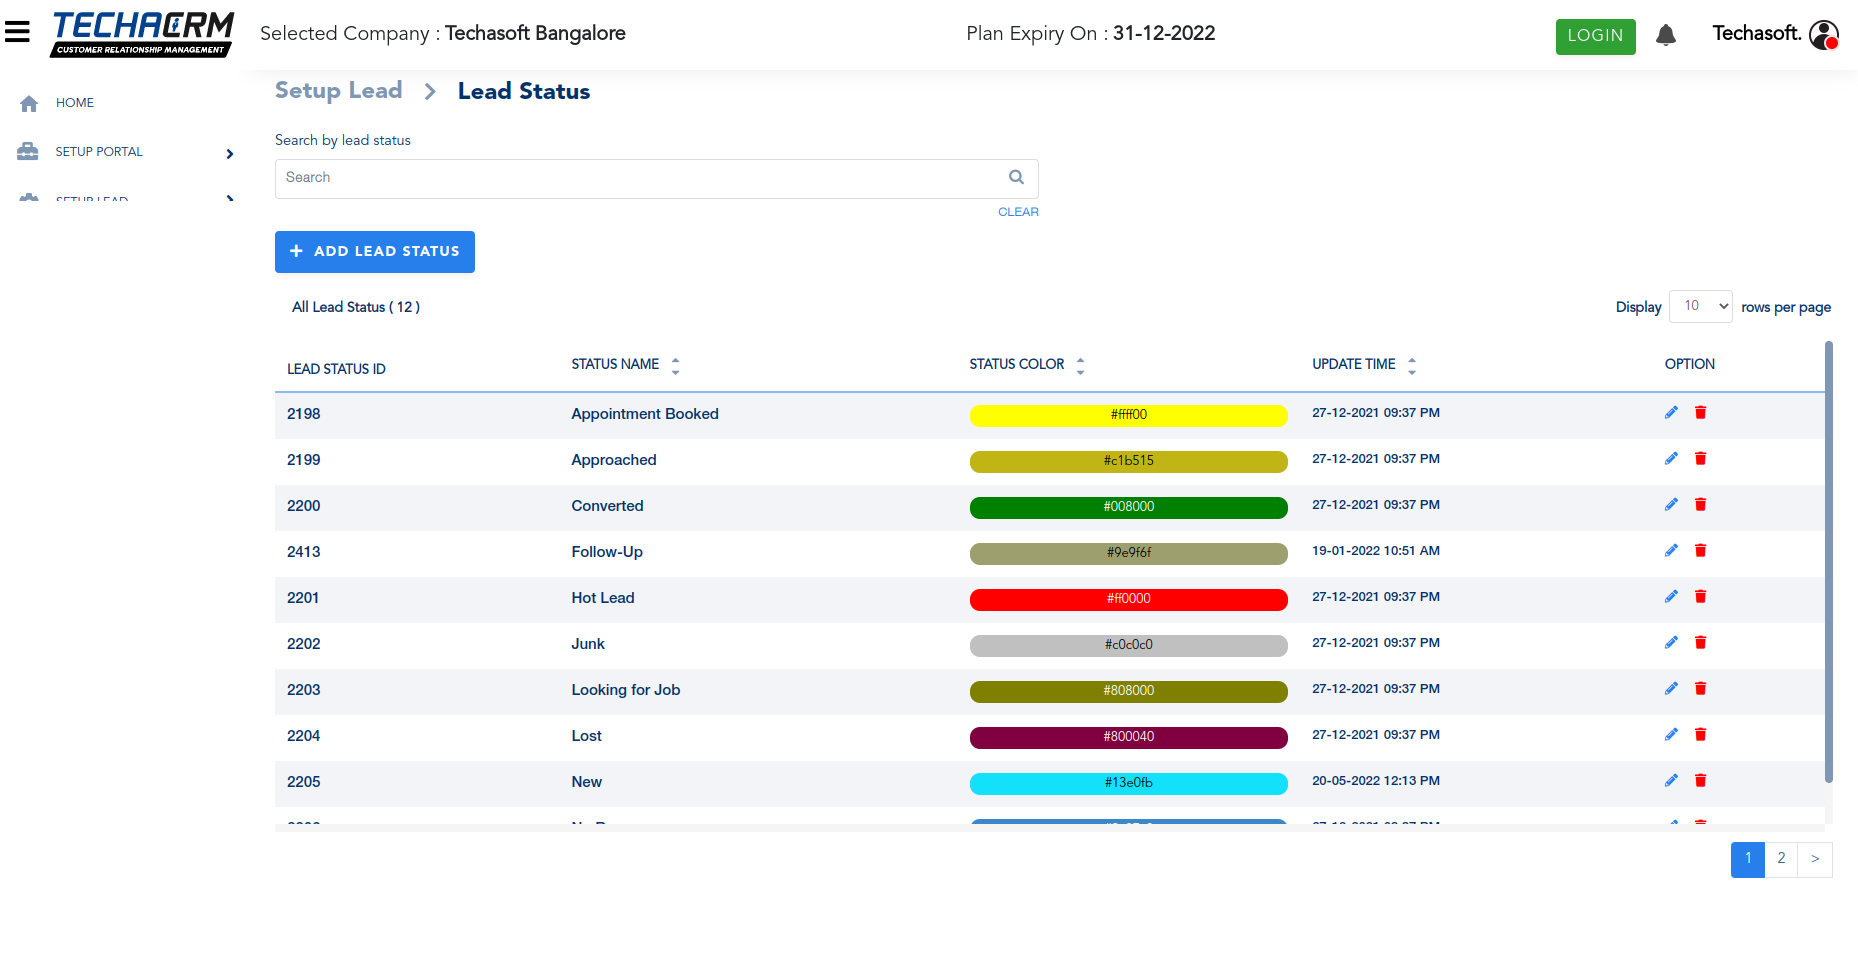Focus the lead status search field
This screenshot has height=970, width=1858.
click(656, 178)
